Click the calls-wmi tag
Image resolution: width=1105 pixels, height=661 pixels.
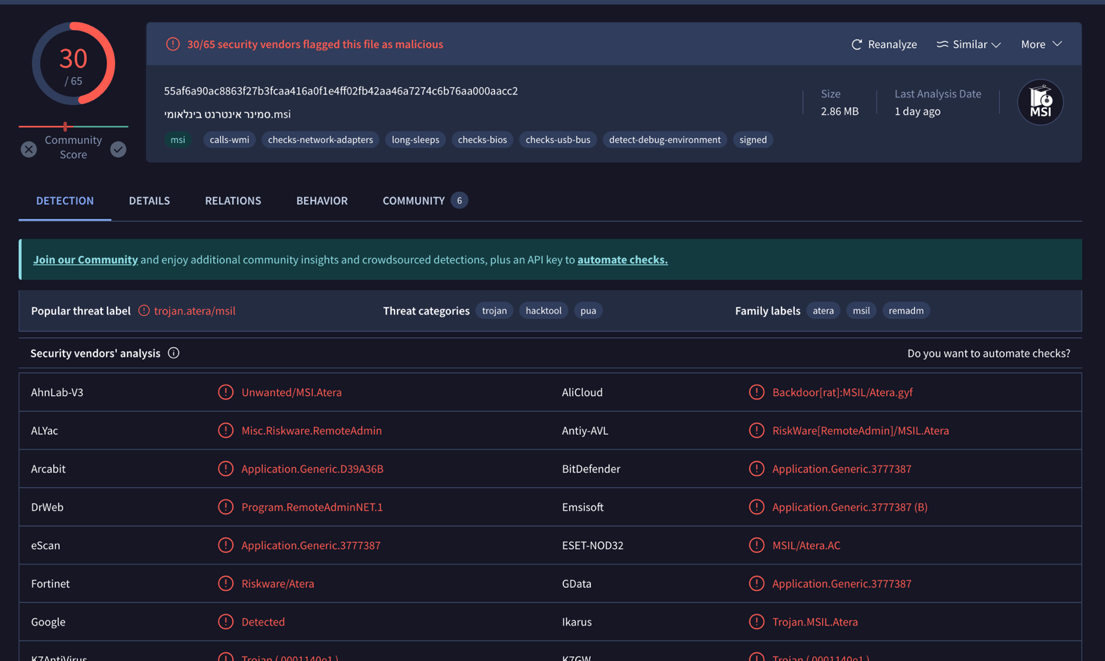click(x=229, y=140)
